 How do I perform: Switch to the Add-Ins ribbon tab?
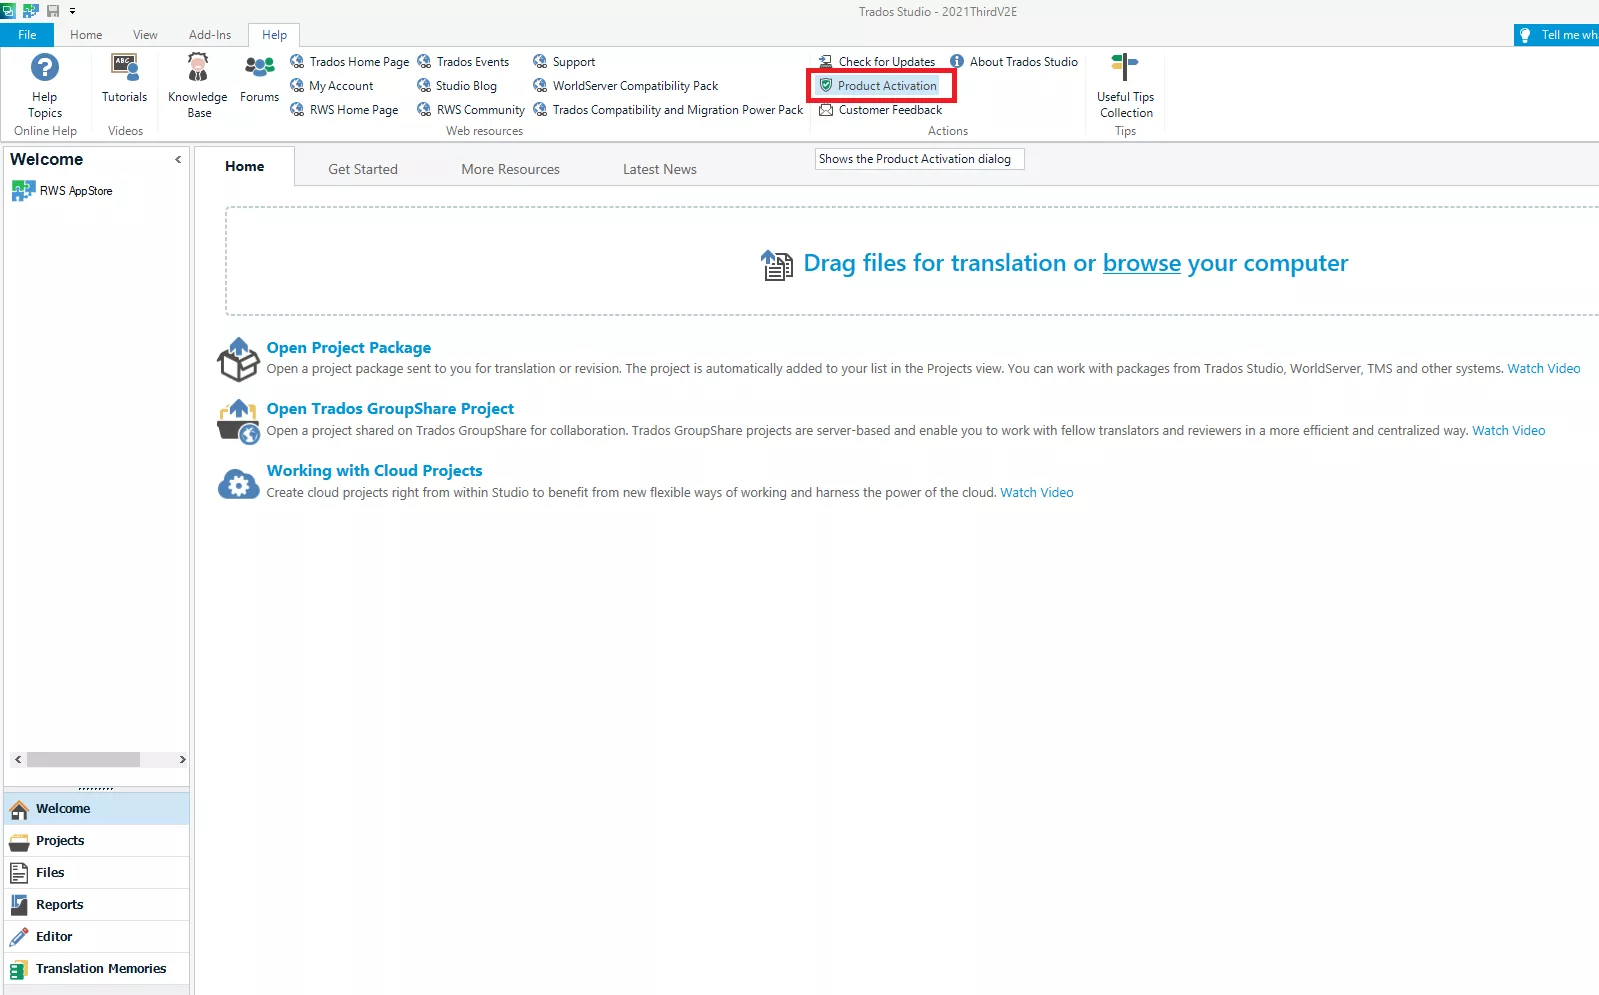[210, 35]
